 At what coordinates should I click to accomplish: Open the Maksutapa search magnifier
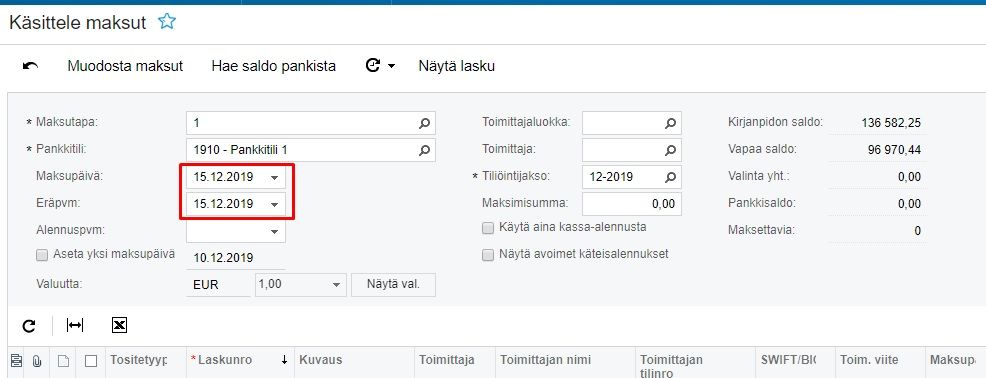(424, 124)
